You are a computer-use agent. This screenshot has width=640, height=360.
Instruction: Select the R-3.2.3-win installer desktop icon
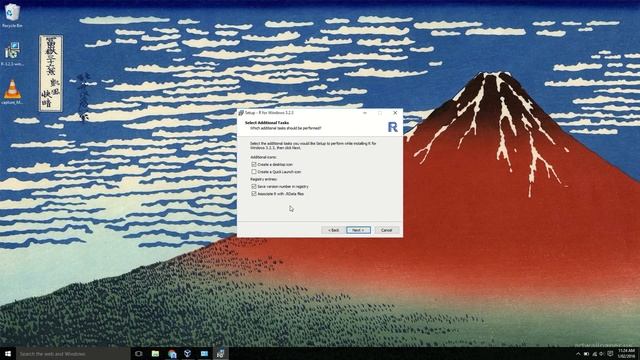click(12, 53)
